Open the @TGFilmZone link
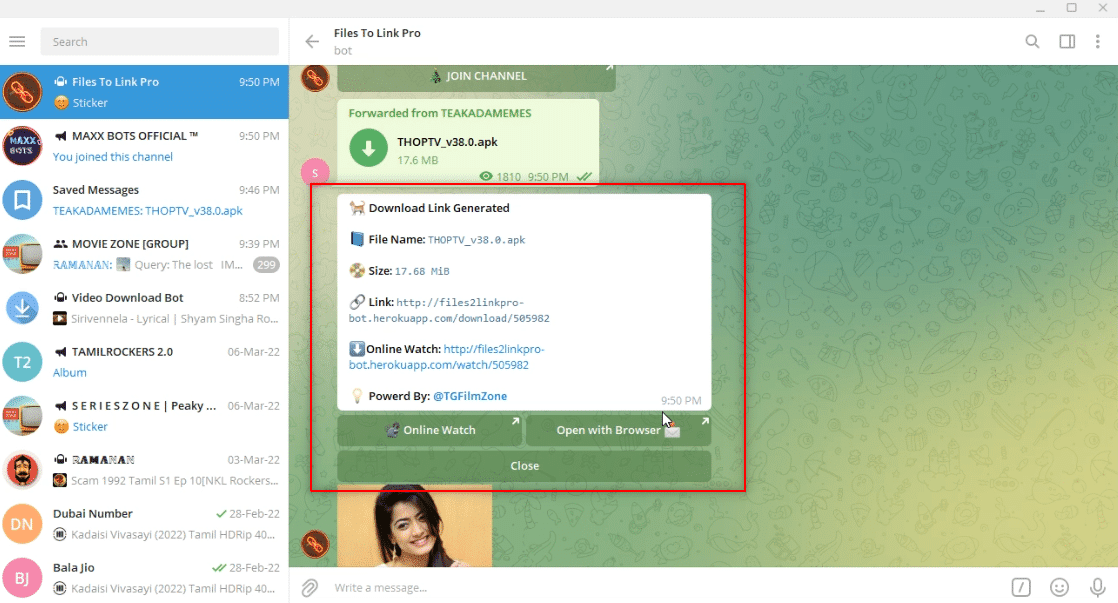The width and height of the screenshot is (1118, 603). (x=470, y=396)
